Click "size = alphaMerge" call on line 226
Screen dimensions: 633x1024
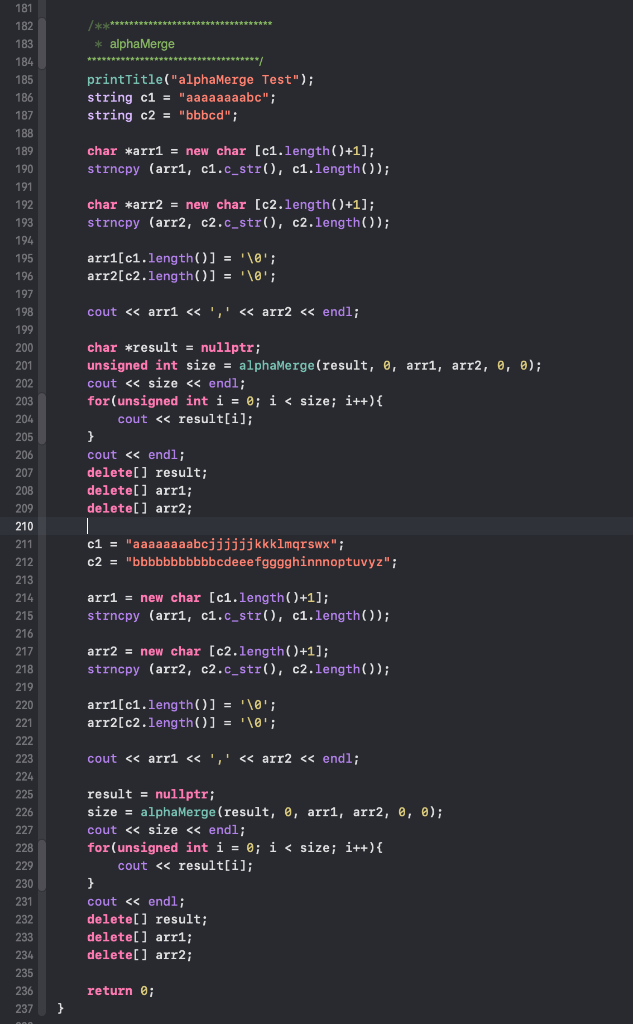[x=265, y=812]
